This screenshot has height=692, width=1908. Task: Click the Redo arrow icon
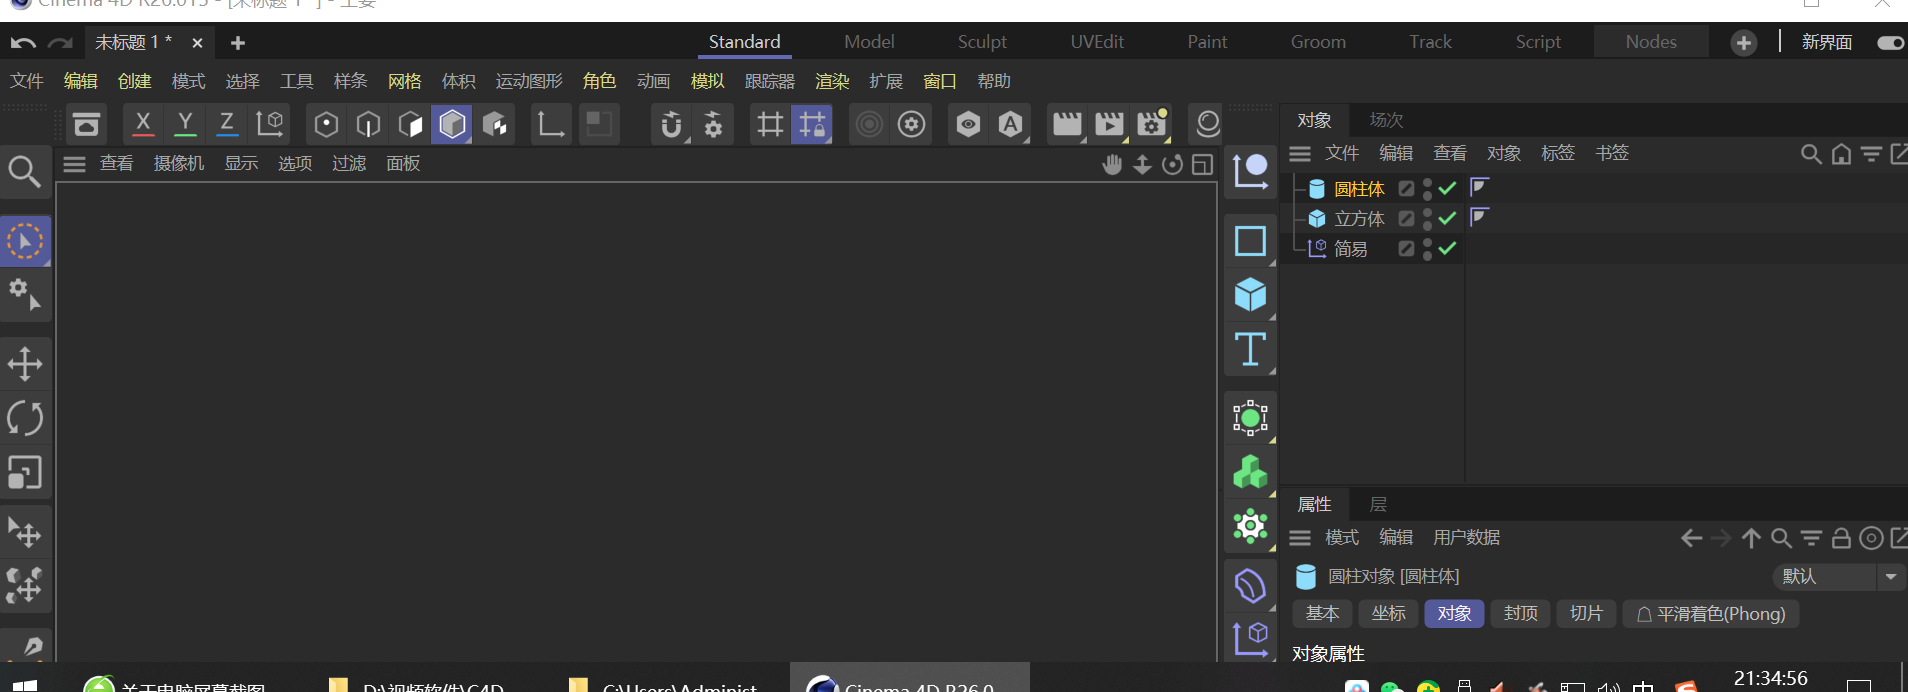click(60, 43)
